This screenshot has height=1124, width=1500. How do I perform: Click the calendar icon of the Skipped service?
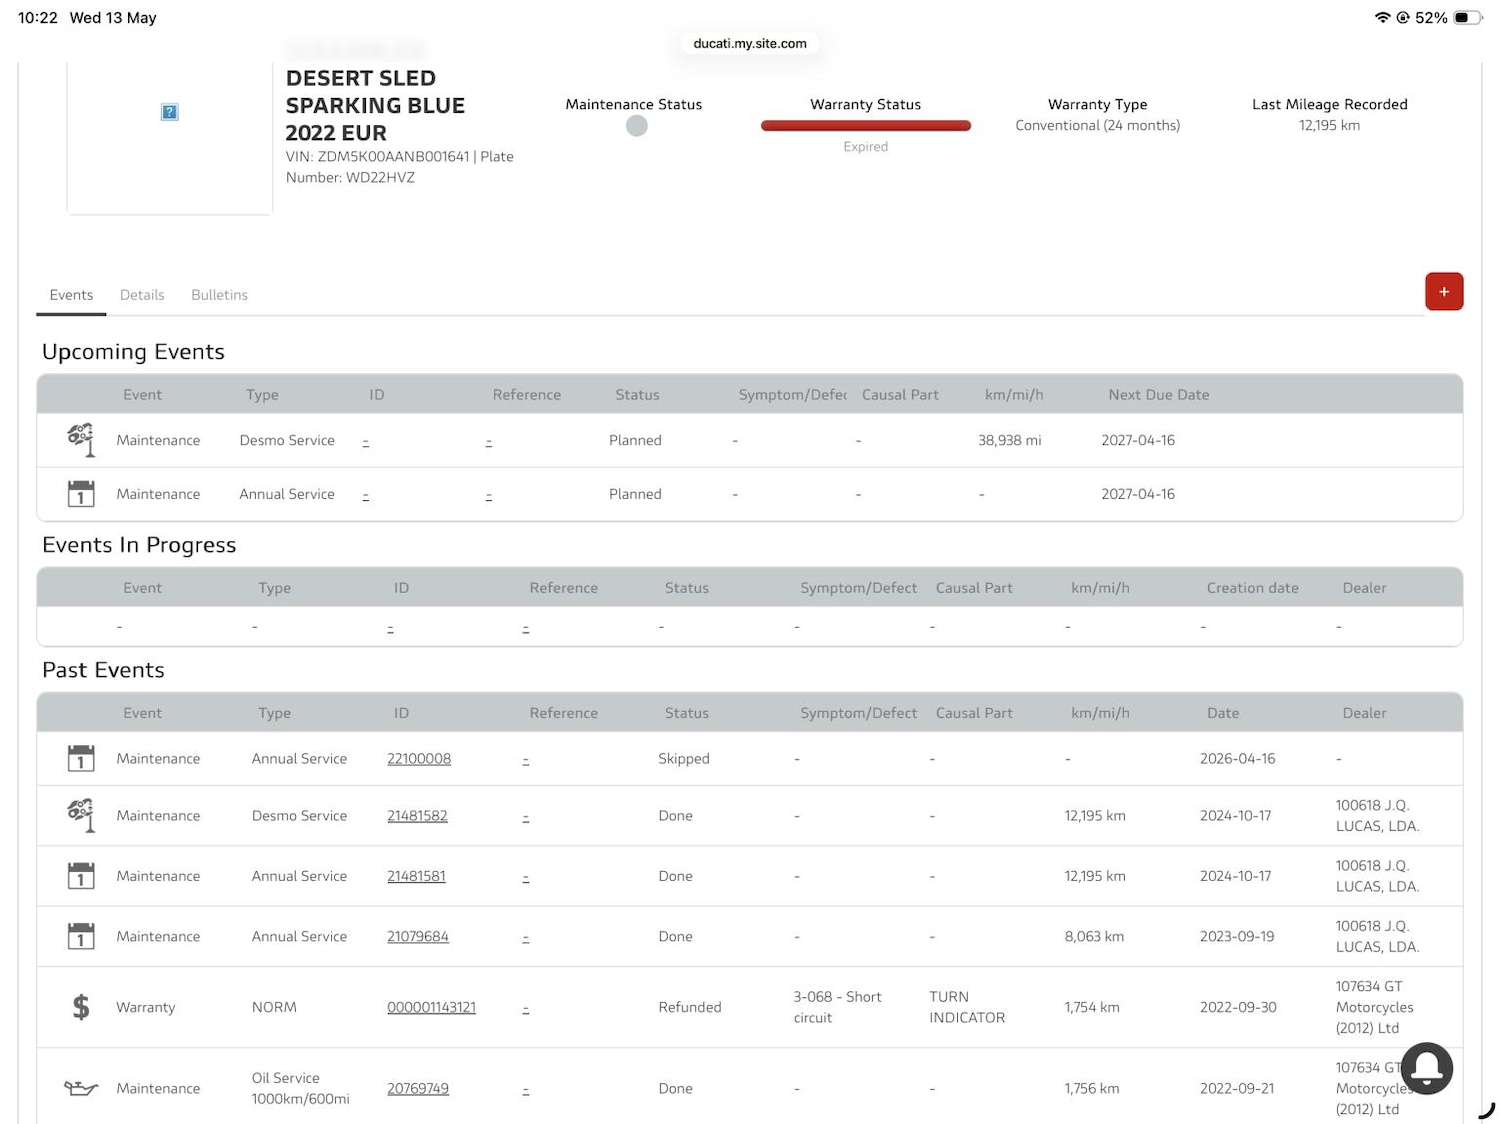pyautogui.click(x=81, y=759)
